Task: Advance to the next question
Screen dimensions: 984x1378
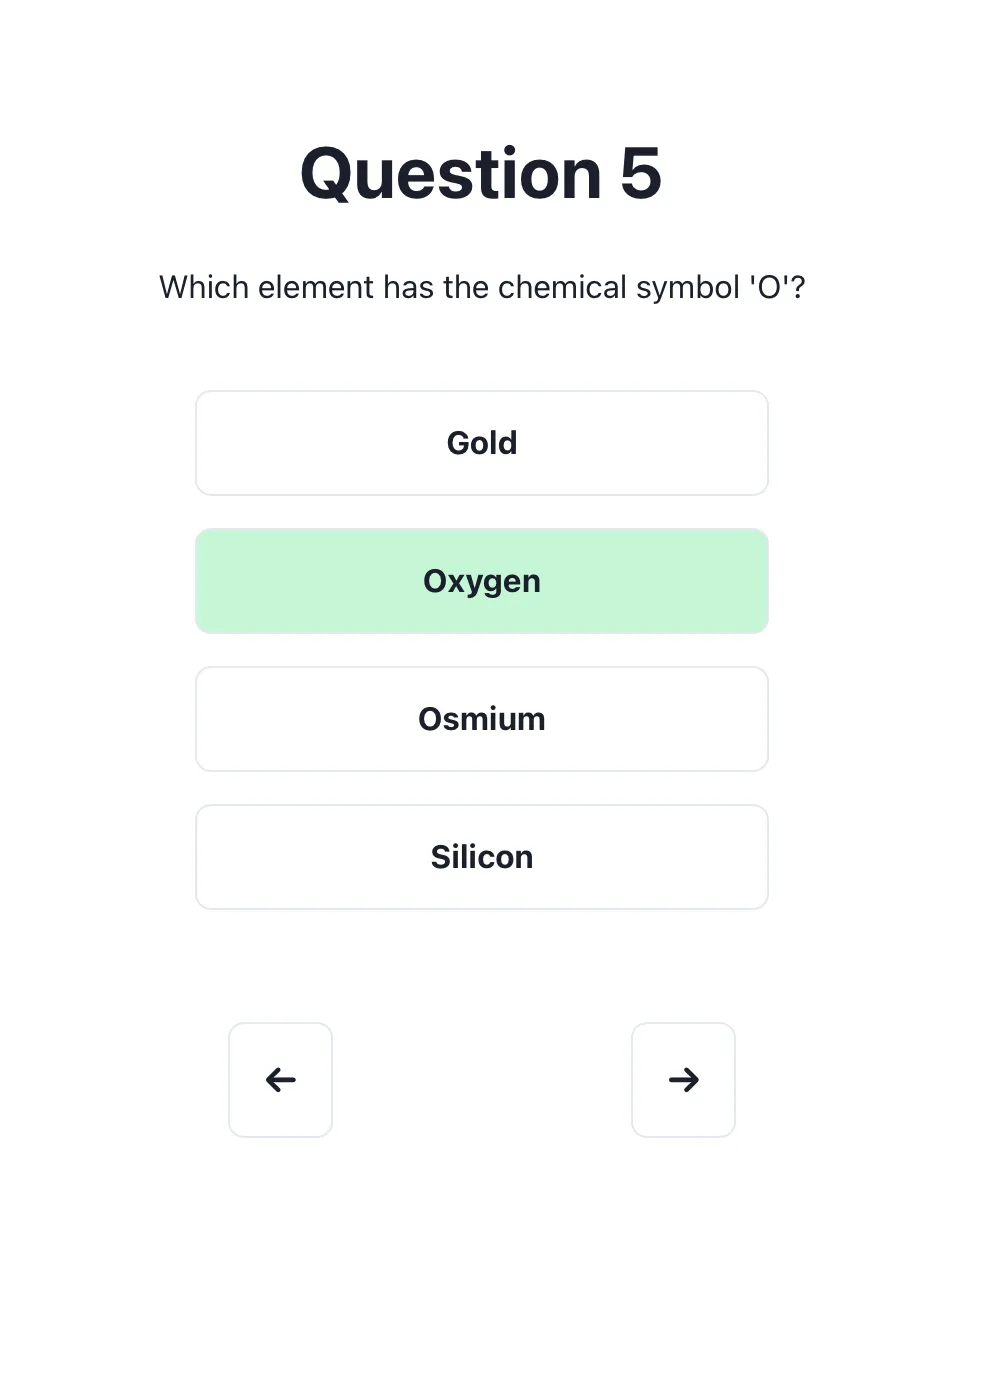Action: (x=683, y=1080)
